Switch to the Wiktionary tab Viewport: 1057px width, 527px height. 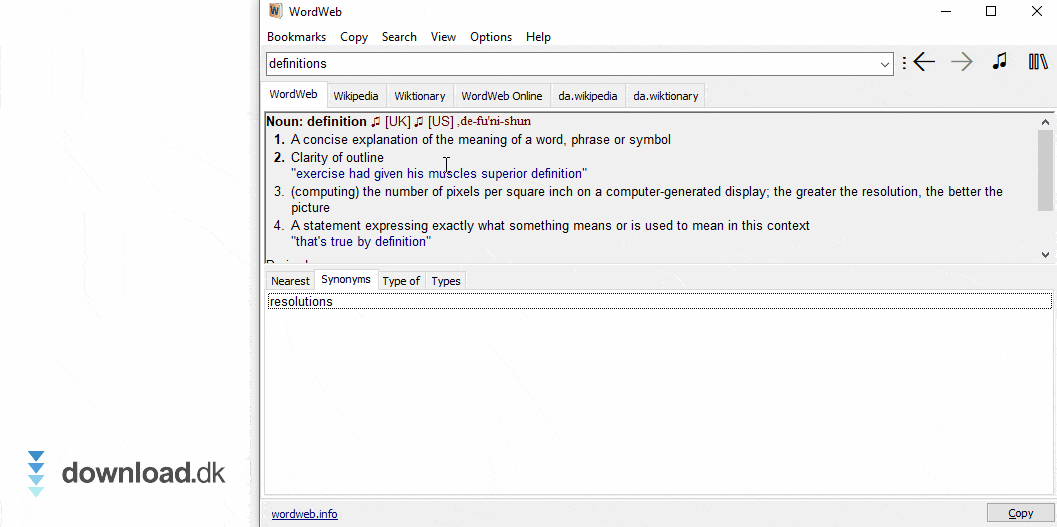point(420,96)
